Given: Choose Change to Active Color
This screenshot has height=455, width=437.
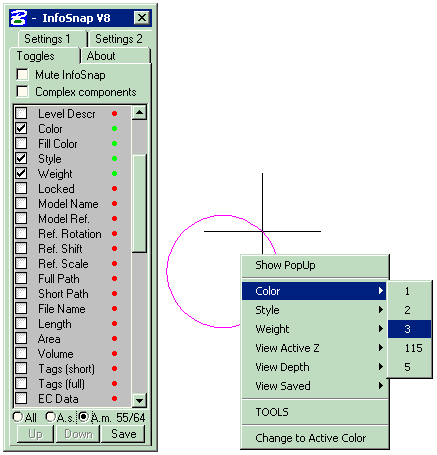Looking at the screenshot, I should (x=315, y=438).
